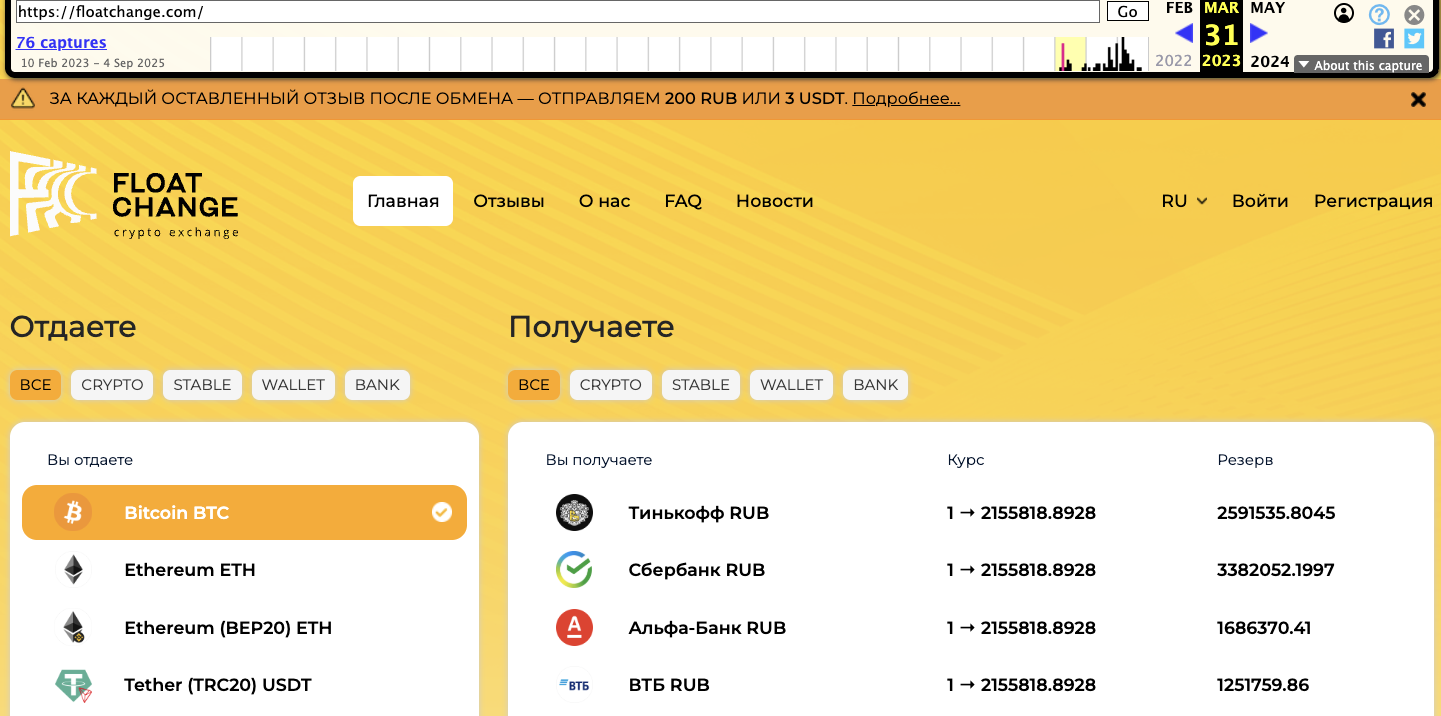This screenshot has width=1441, height=716.
Task: Click the Подробнее link in banner
Action: (906, 99)
